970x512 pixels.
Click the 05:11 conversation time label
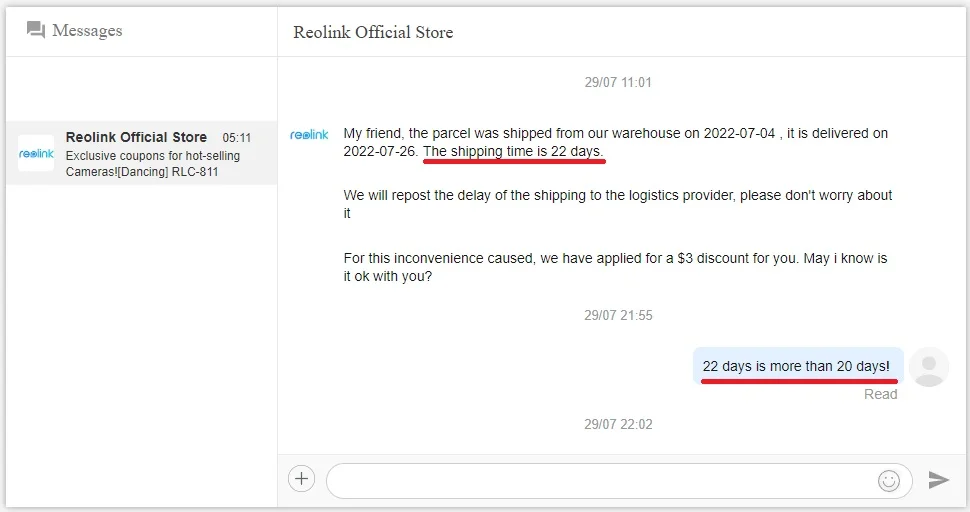pyautogui.click(x=237, y=138)
